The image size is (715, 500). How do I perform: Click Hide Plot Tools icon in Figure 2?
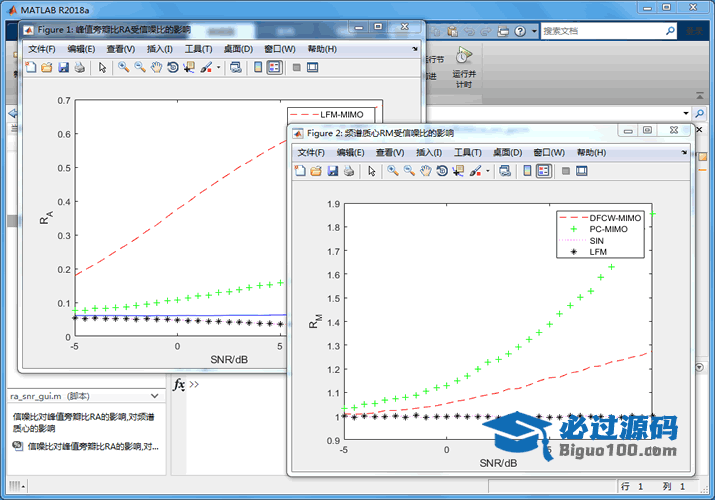[566, 171]
